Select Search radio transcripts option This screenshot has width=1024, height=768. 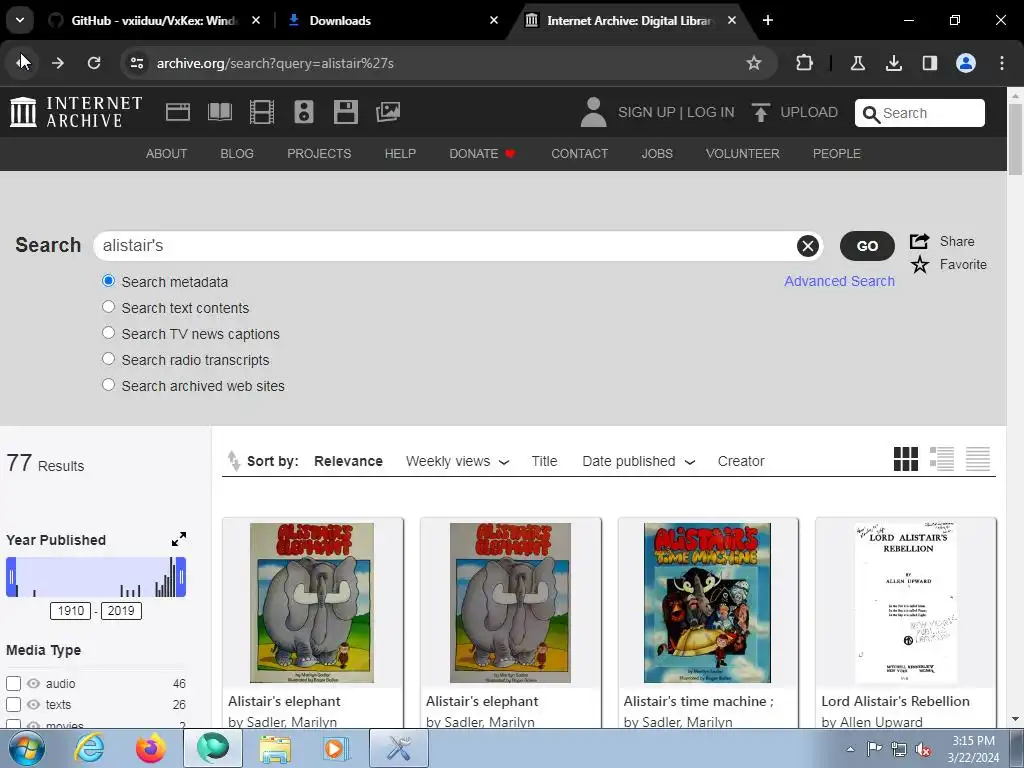coord(108,359)
